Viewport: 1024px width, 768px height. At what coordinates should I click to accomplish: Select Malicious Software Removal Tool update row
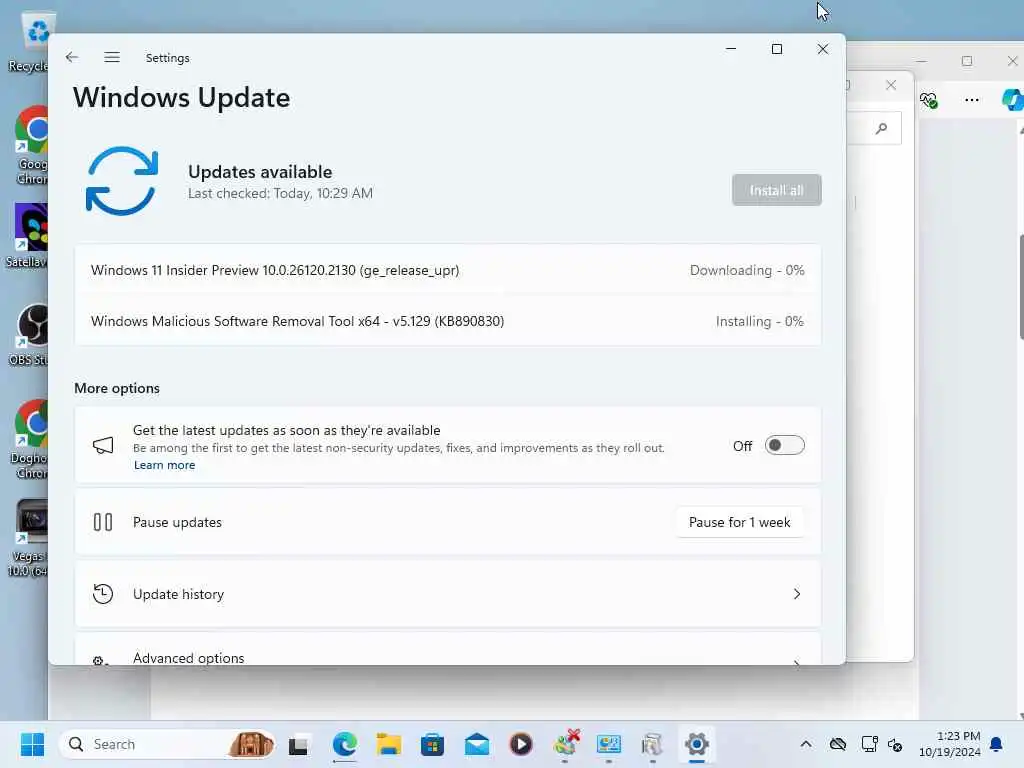[447, 321]
